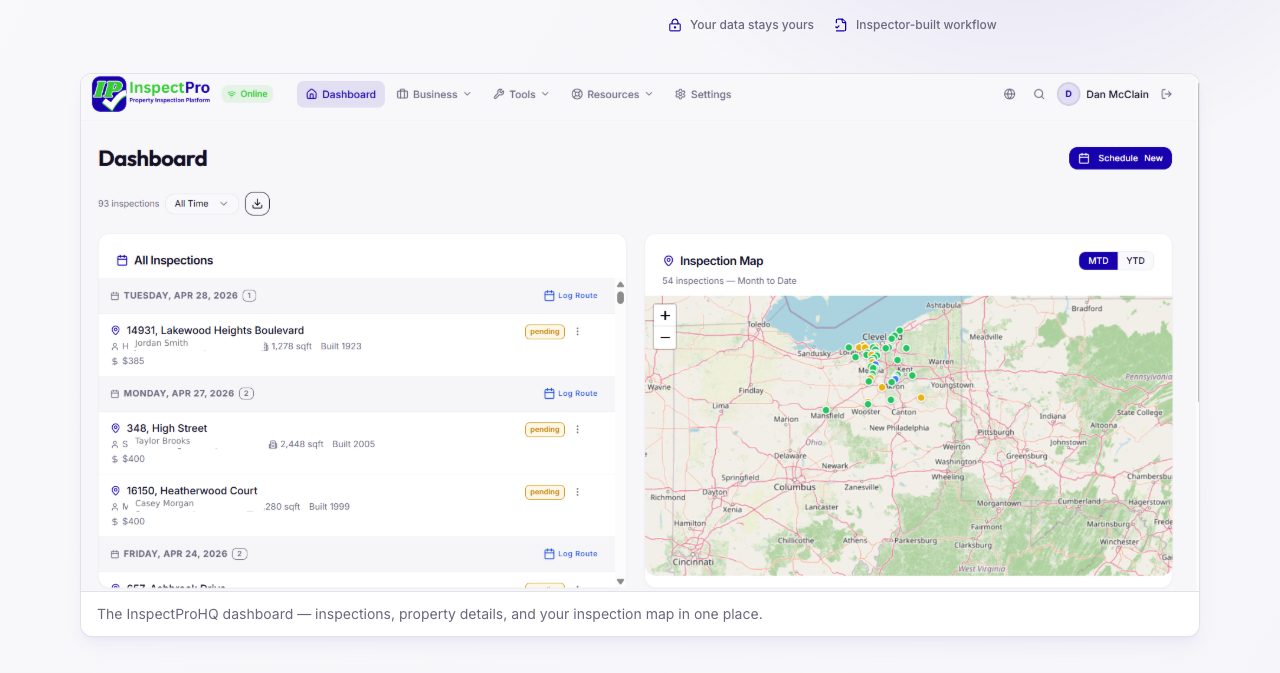This screenshot has width=1280, height=673.
Task: Switch map to YTD view
Action: [x=1135, y=261]
